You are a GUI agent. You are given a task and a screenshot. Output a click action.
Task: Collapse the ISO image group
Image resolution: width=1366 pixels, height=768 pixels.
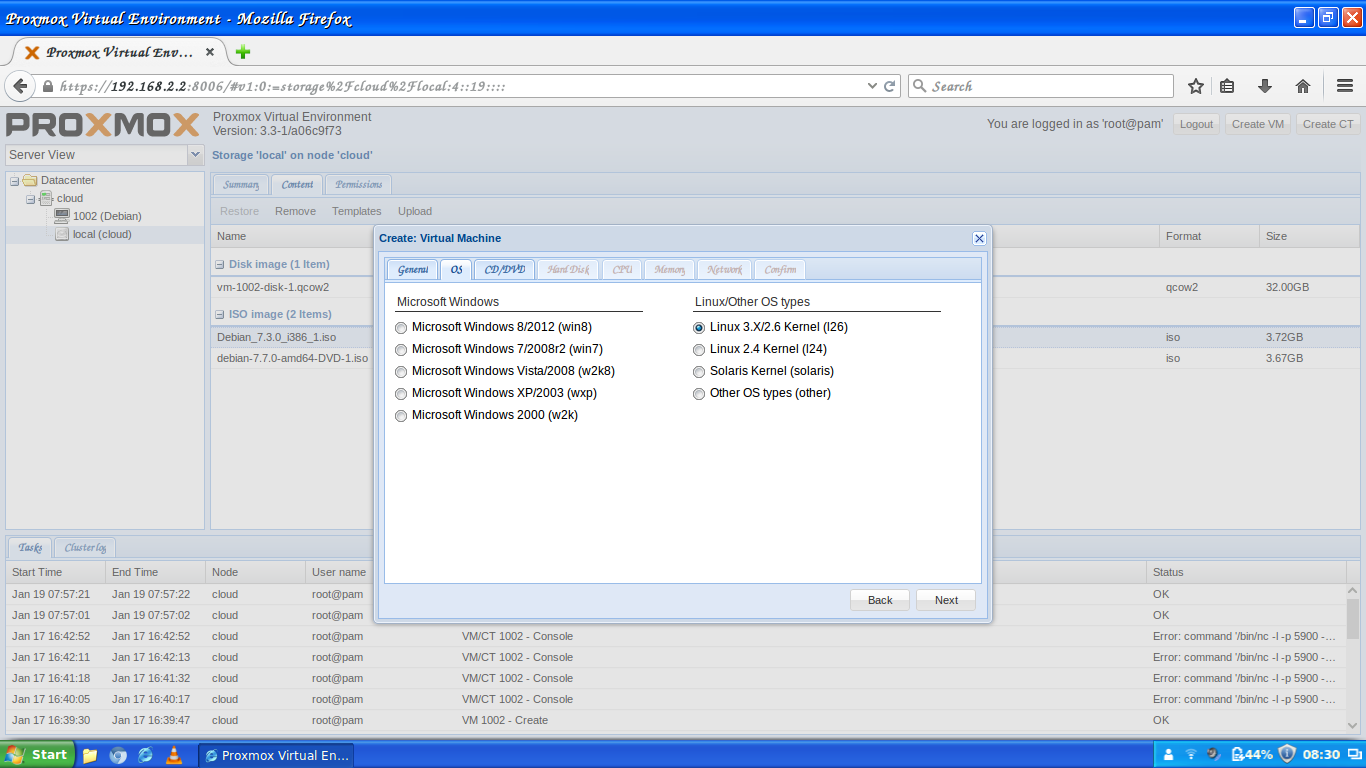point(220,315)
